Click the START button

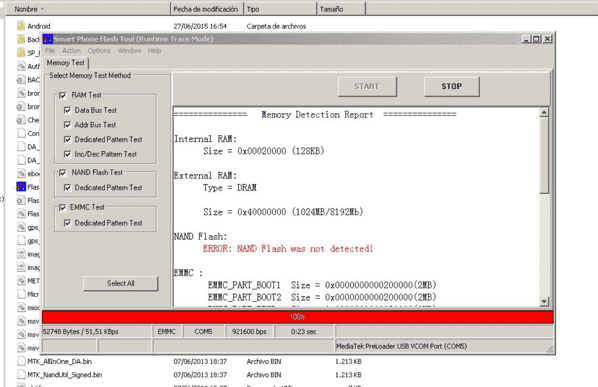[x=367, y=87]
